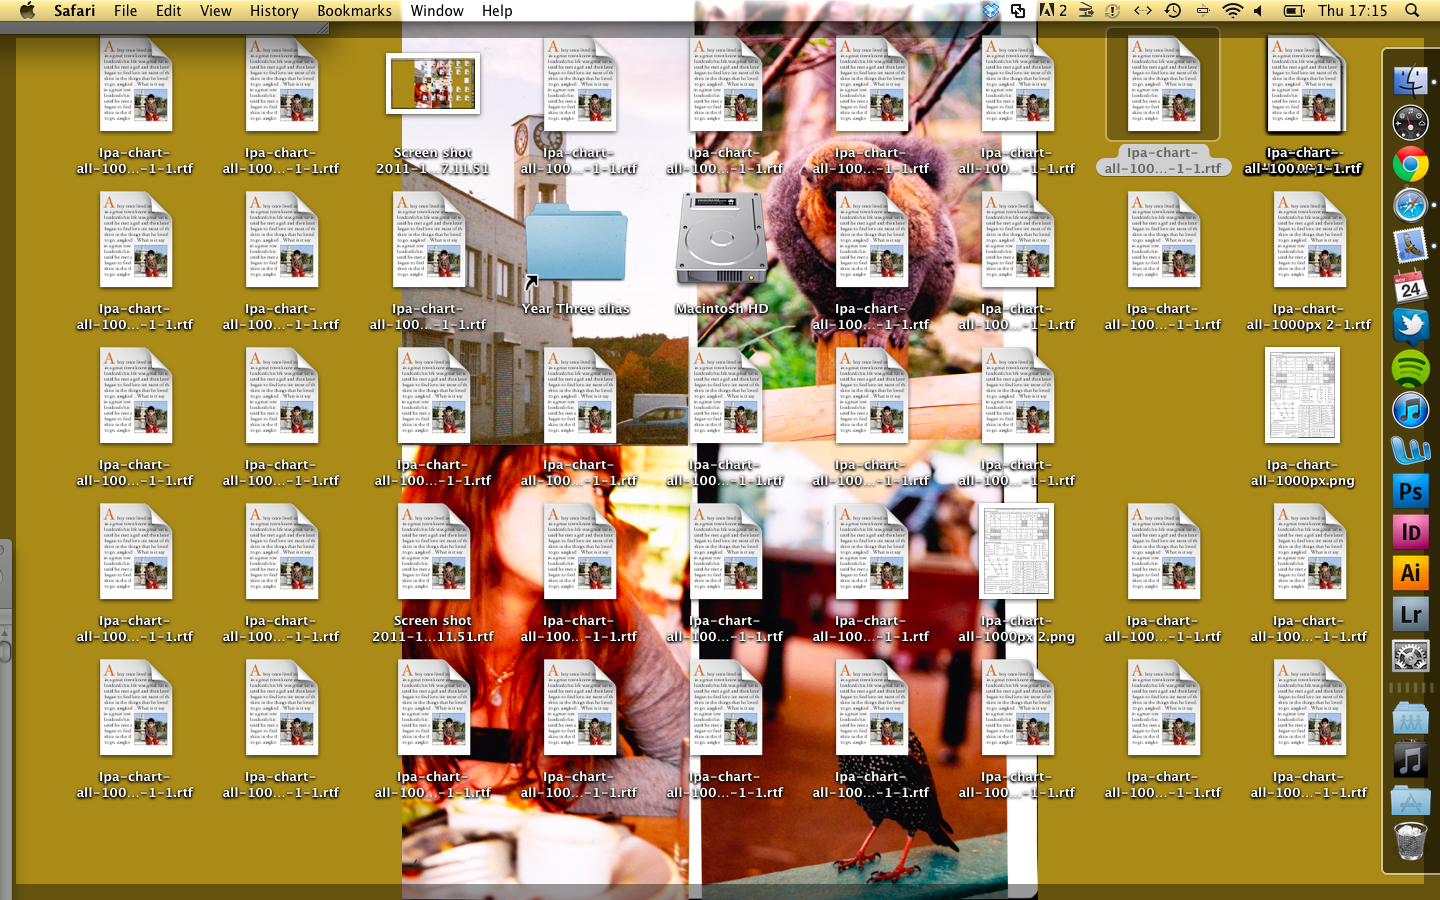Viewport: 1440px width, 900px height.
Task: Open Mail from the Dock
Action: click(1410, 246)
